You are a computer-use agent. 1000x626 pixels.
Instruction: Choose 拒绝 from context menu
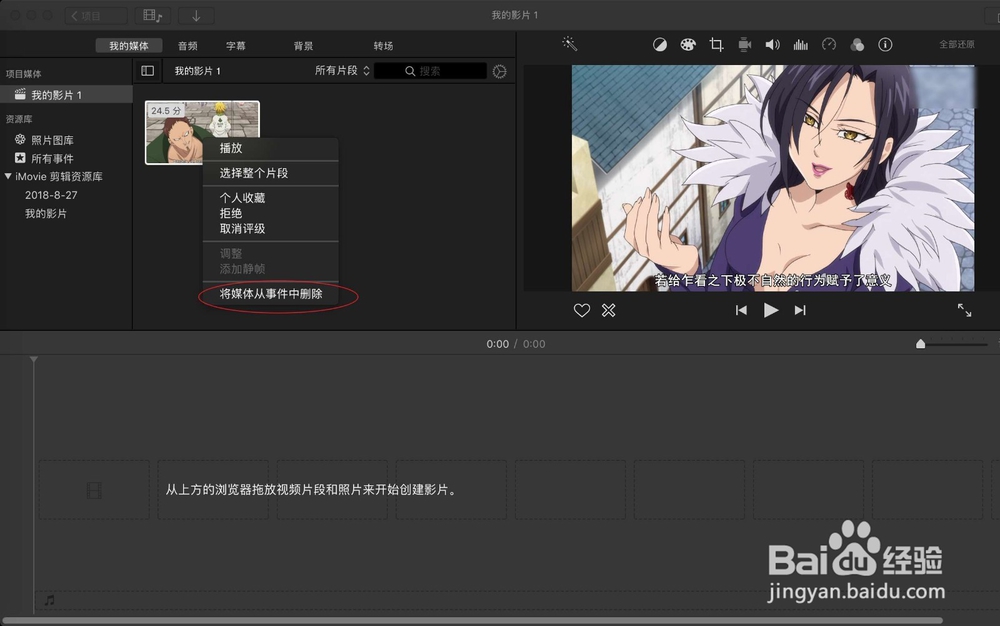270,214
